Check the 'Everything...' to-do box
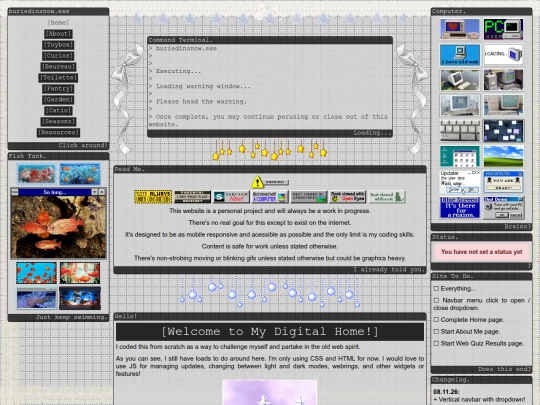Screen dimensions: 540x405 click(436, 288)
